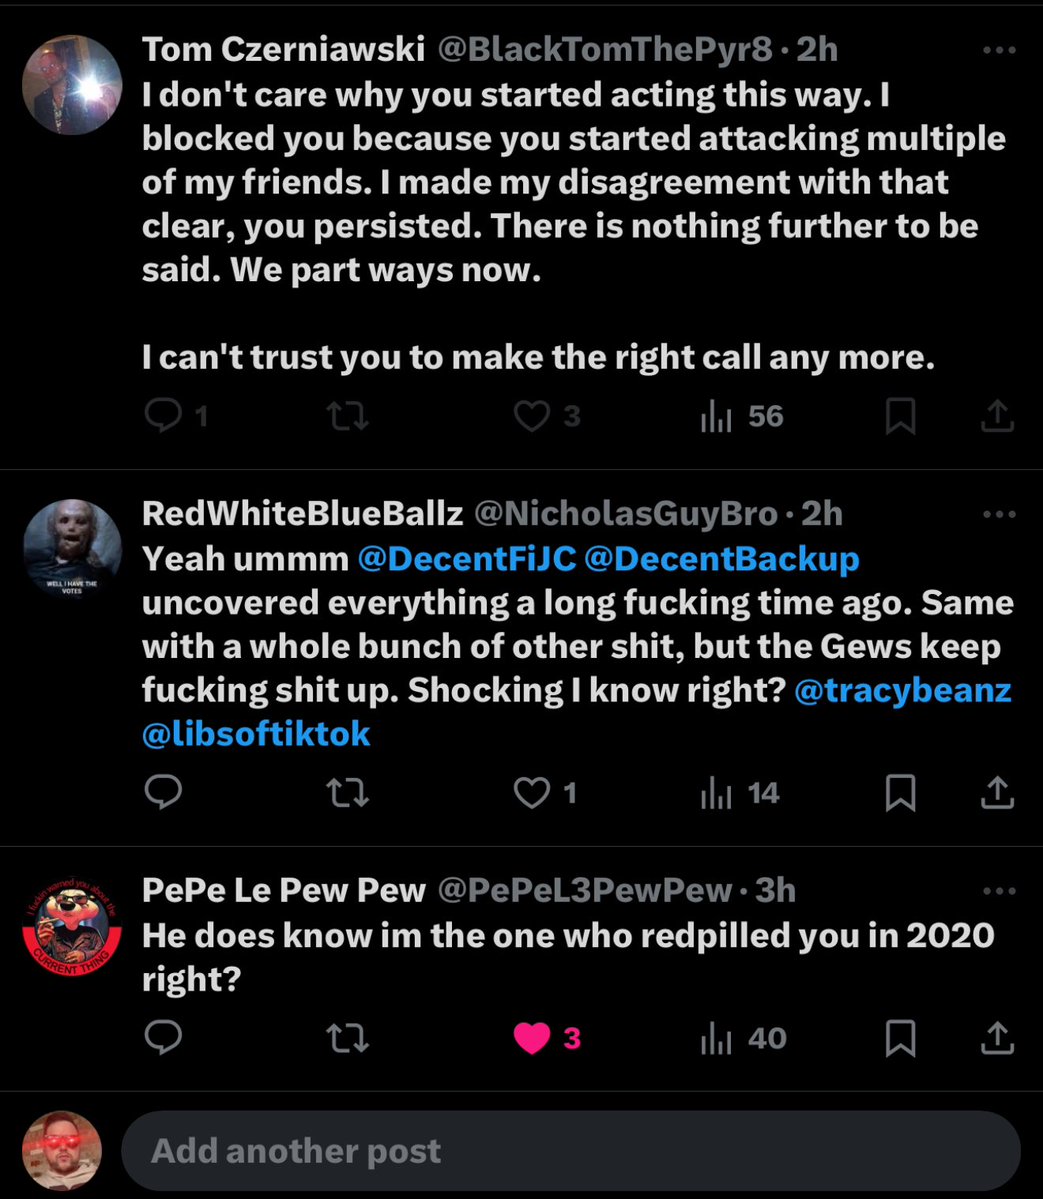1043x1199 pixels.
Task: Share Tom Czerniawski's post
Action: tap(996, 416)
